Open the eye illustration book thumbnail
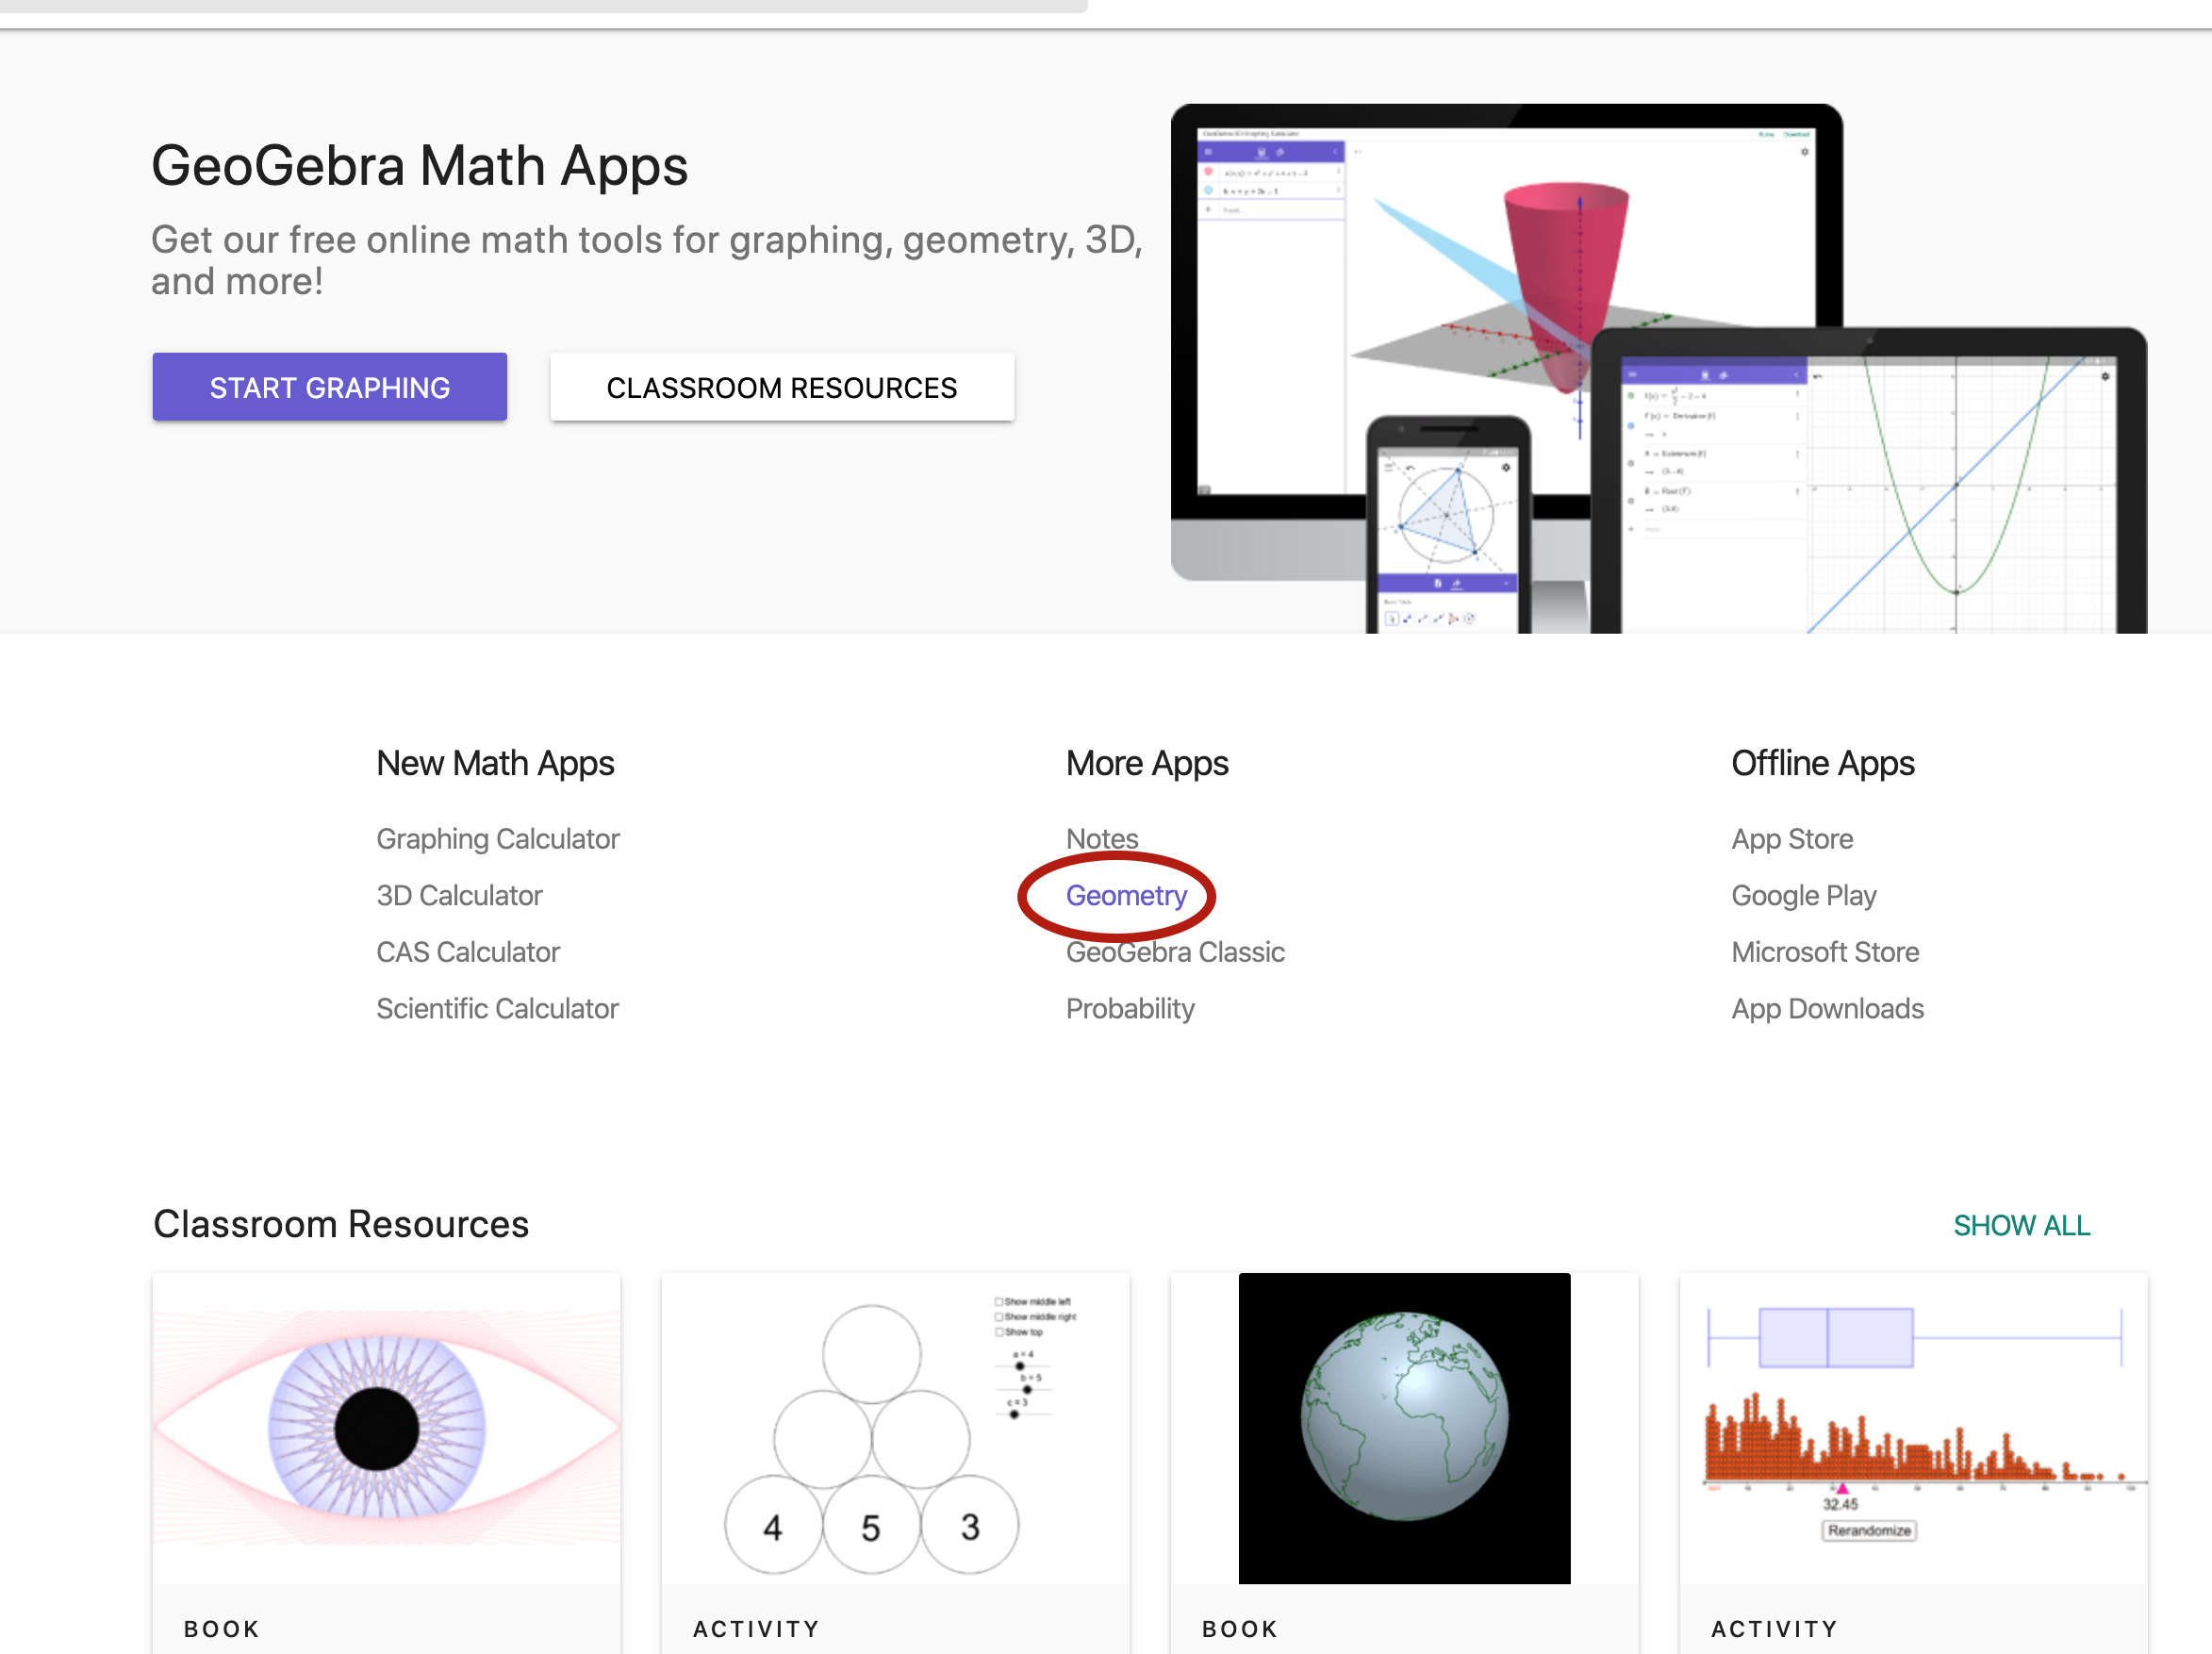Screen dimensions: 2212x1654 tap(386, 1427)
